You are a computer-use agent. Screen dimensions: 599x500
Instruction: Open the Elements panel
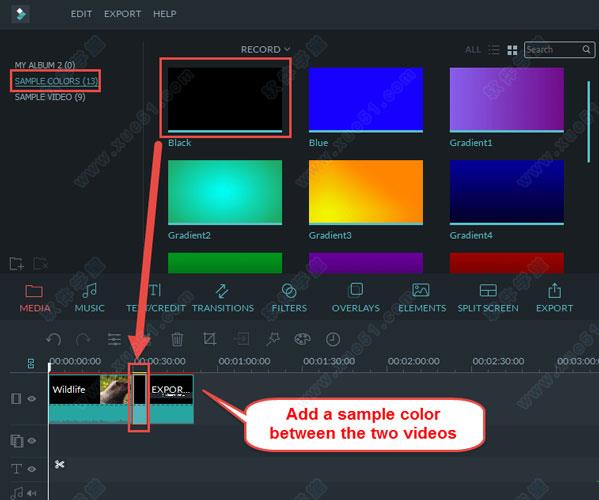(422, 297)
